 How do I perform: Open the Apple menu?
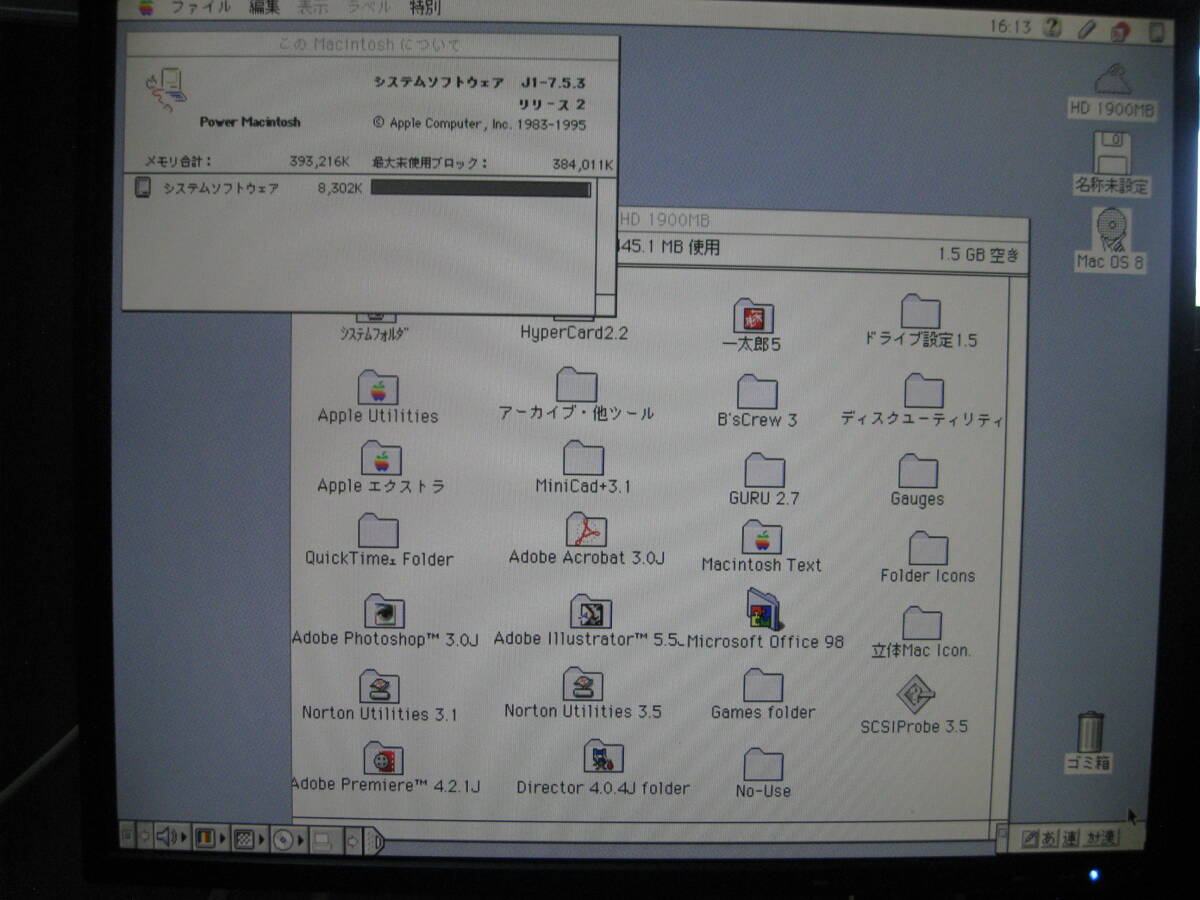[x=146, y=8]
